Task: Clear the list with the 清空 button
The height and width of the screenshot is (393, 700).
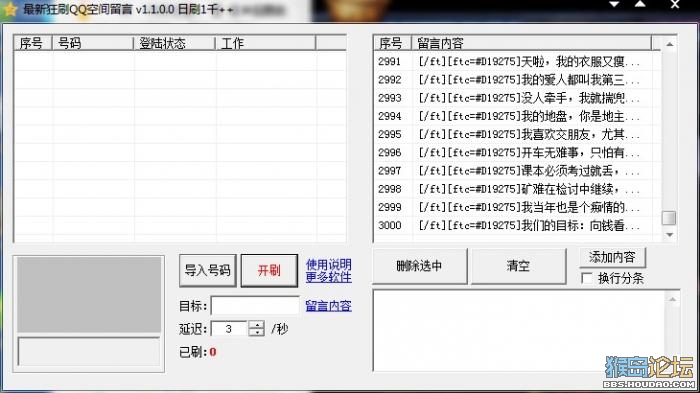Action: point(518,266)
